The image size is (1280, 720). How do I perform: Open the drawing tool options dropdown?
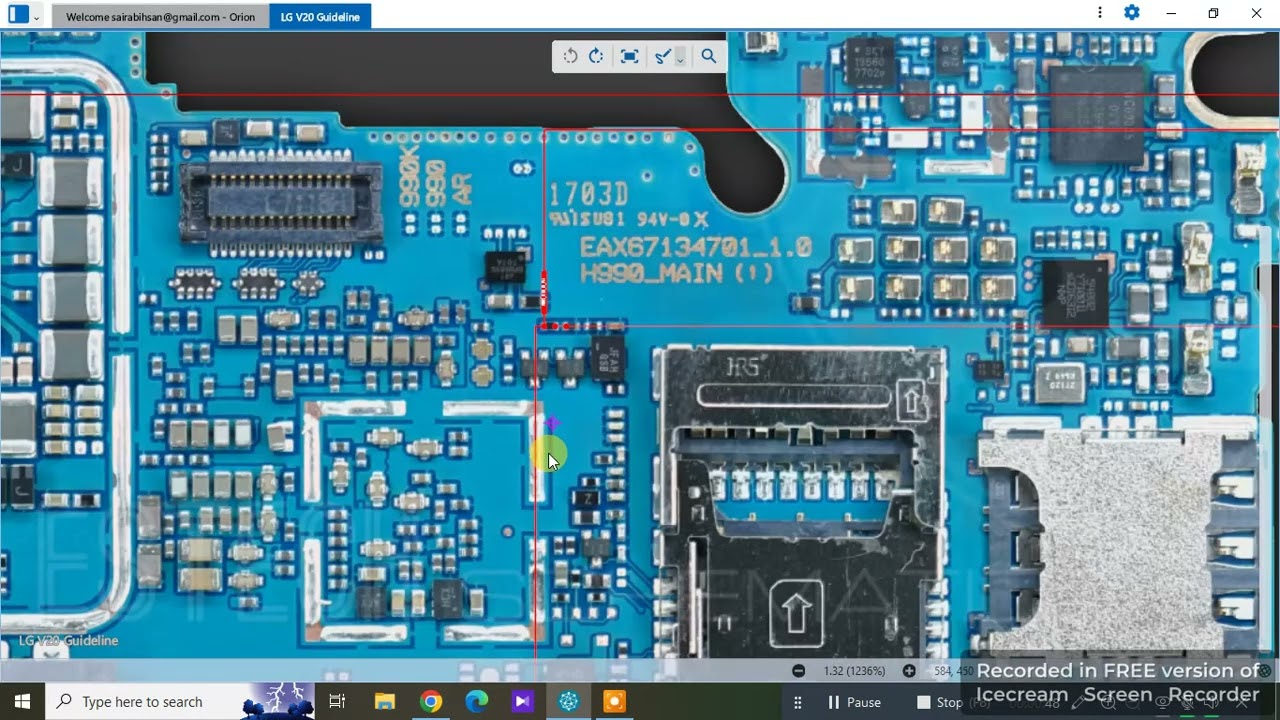click(x=680, y=57)
